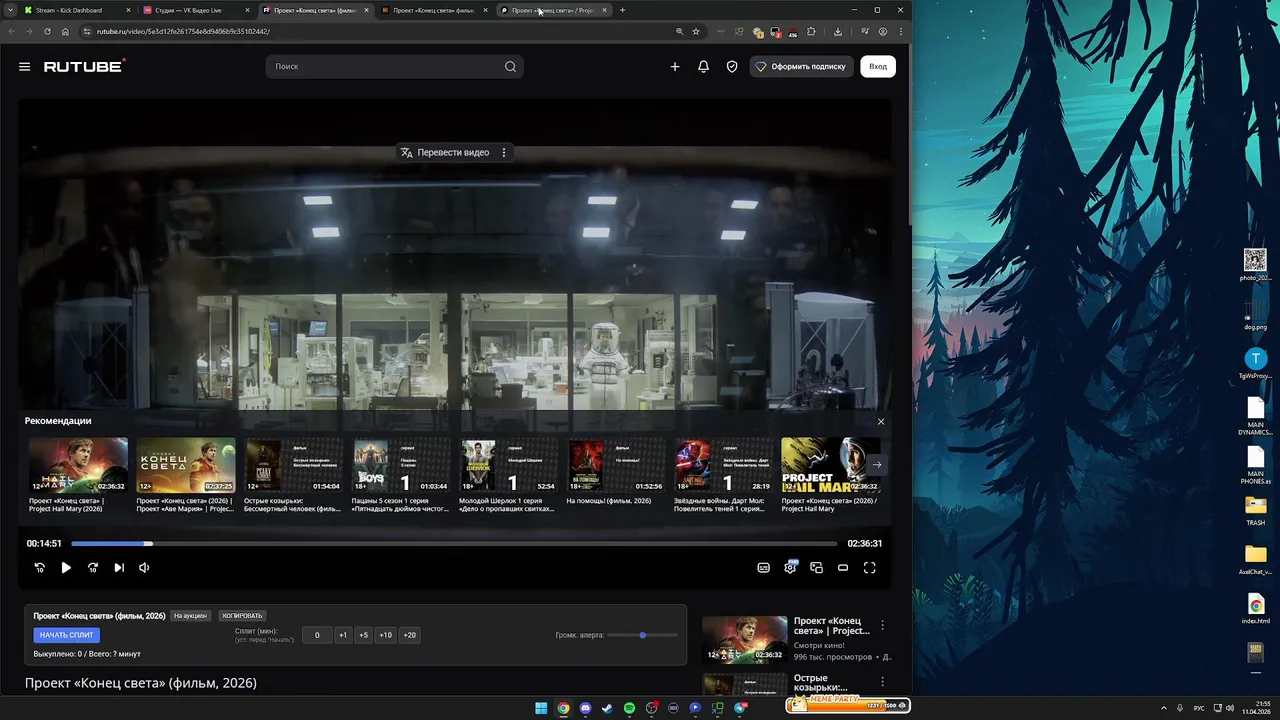This screenshot has width=1280, height=720.
Task: Seek on the video progress bar
Action: pyautogui.click(x=454, y=543)
